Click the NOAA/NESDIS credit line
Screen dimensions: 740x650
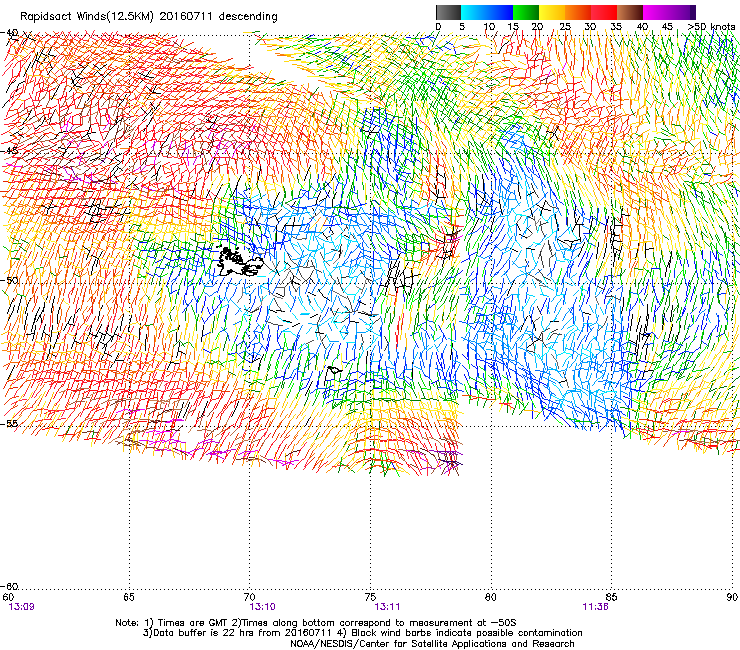pos(432,643)
